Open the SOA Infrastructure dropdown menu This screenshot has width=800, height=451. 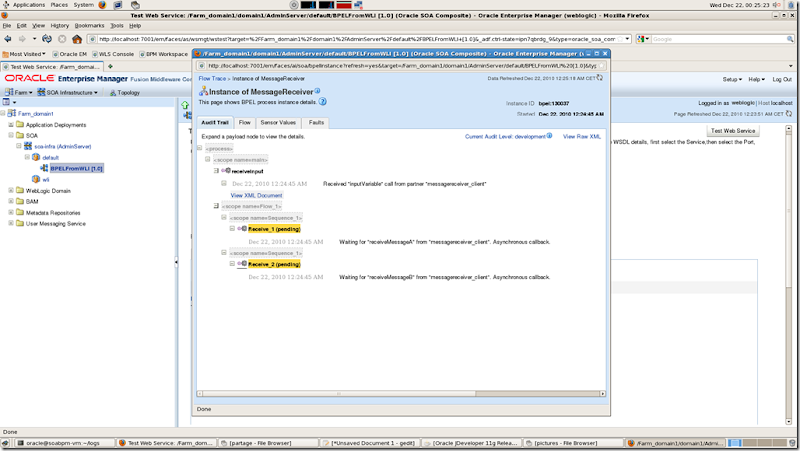pyautogui.click(x=67, y=92)
